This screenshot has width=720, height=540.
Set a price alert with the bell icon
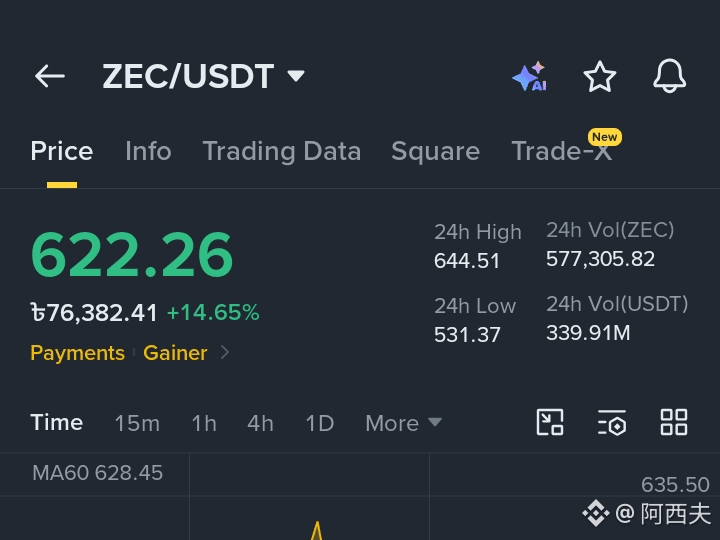click(669, 76)
